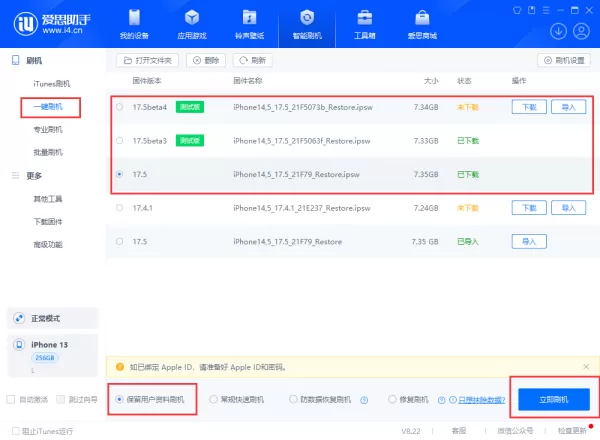Select the 17.5beta3 firmware radio button
Viewport: 600px width, 440px height.
119,141
